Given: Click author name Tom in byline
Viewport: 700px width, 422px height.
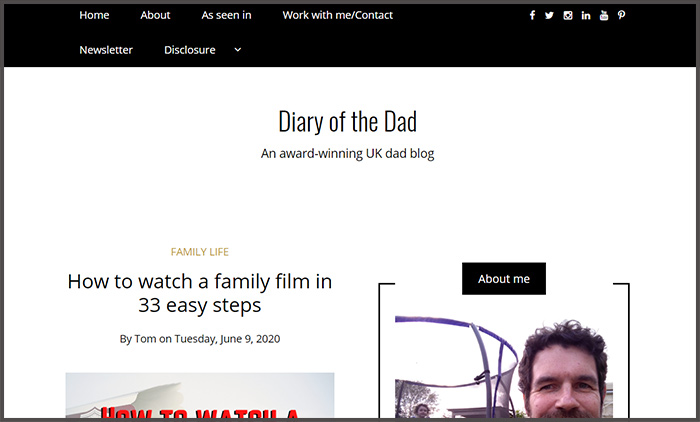Looking at the screenshot, I should click(145, 339).
